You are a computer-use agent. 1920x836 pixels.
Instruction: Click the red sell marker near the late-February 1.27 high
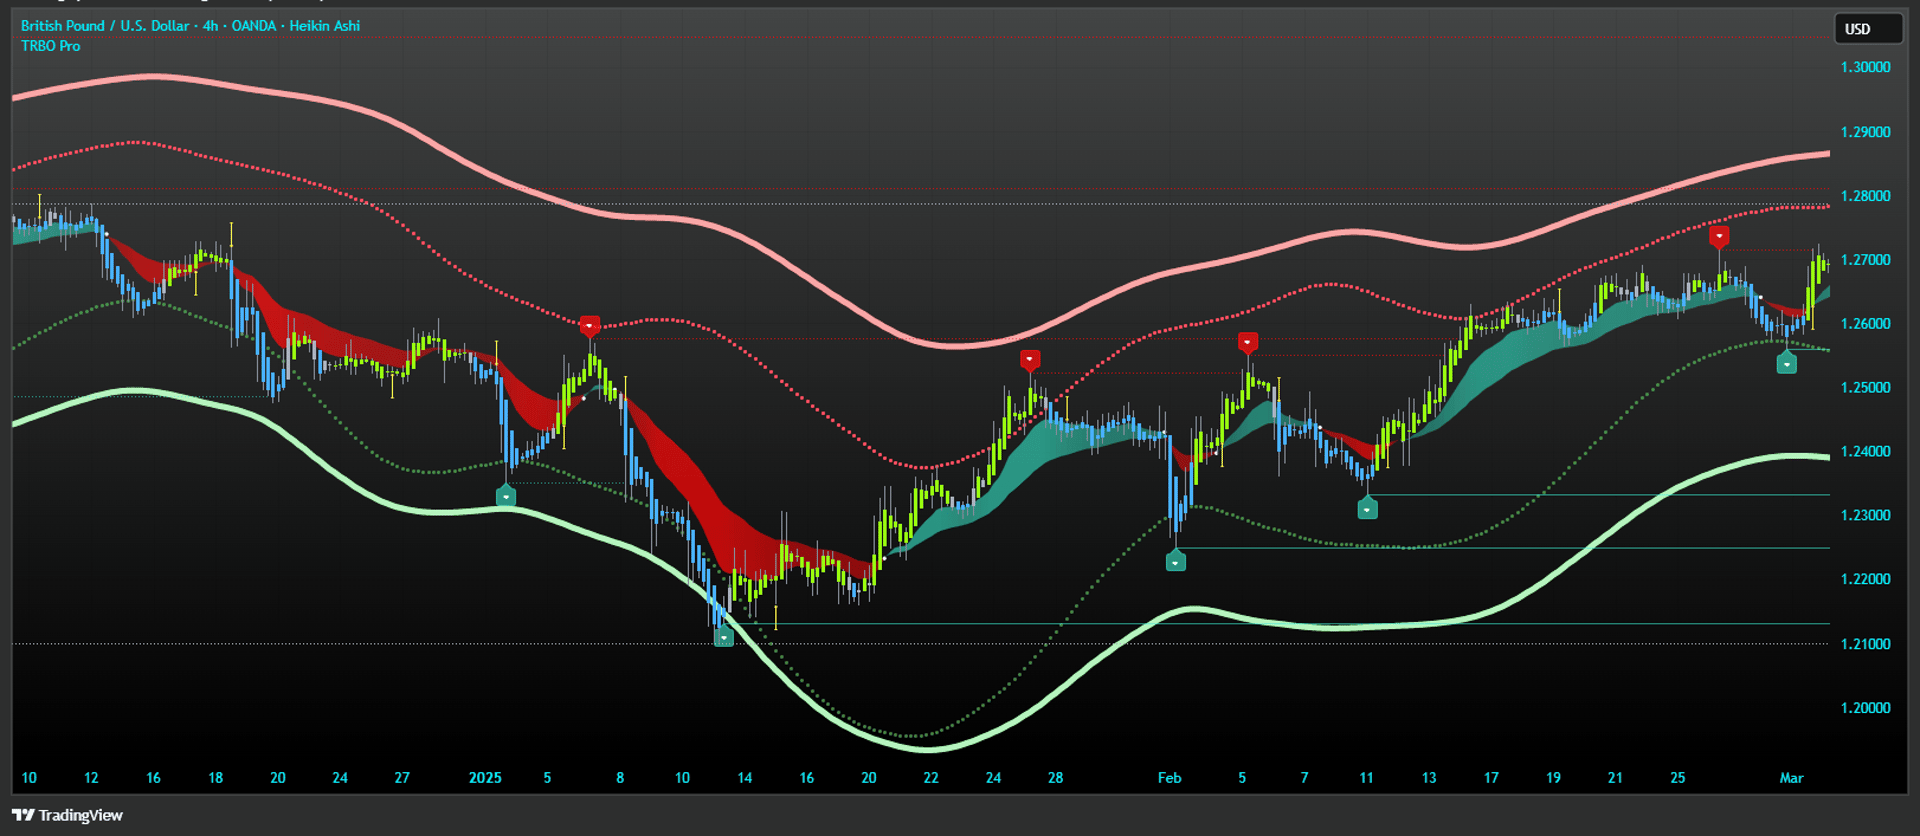[x=1719, y=237]
